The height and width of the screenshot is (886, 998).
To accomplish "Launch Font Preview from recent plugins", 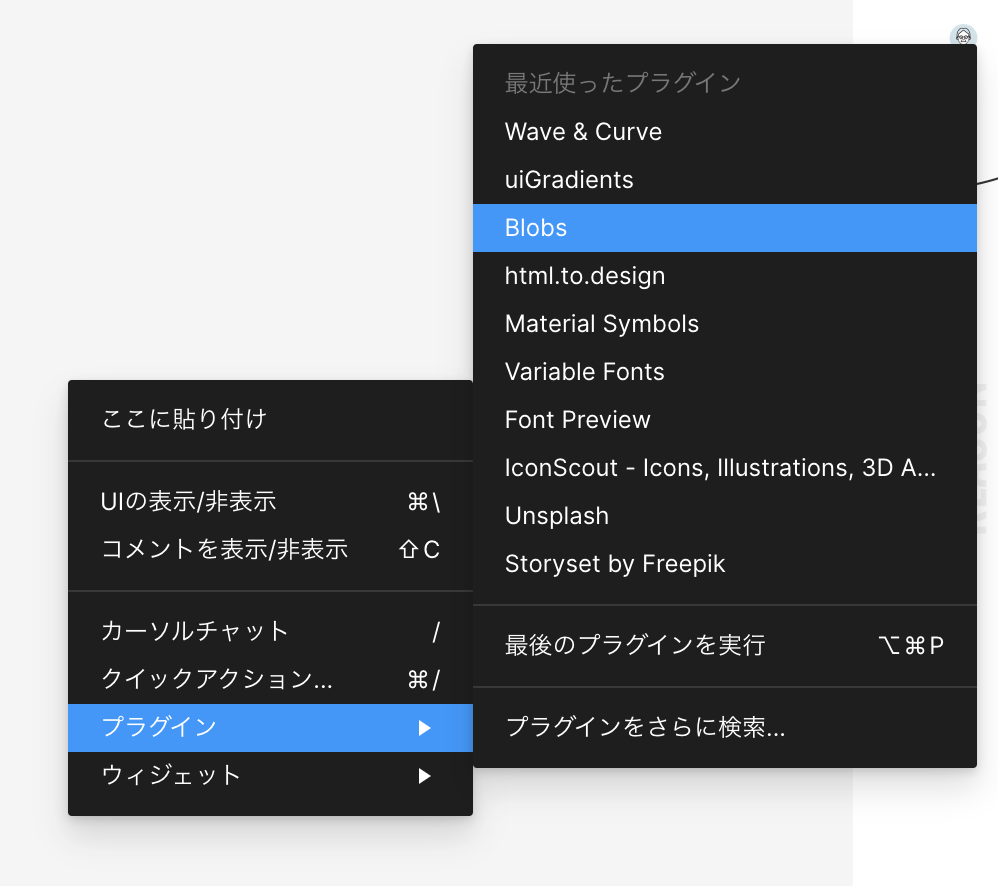I will pos(578,420).
